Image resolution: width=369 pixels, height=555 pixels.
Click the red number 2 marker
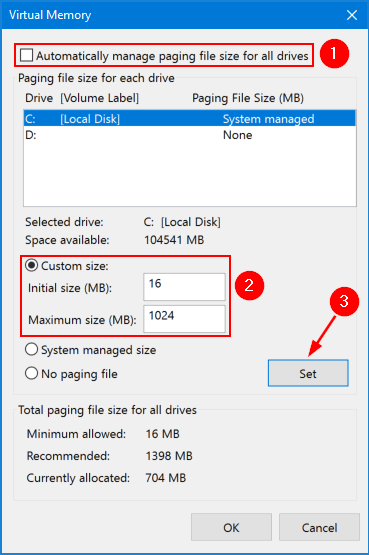(249, 285)
